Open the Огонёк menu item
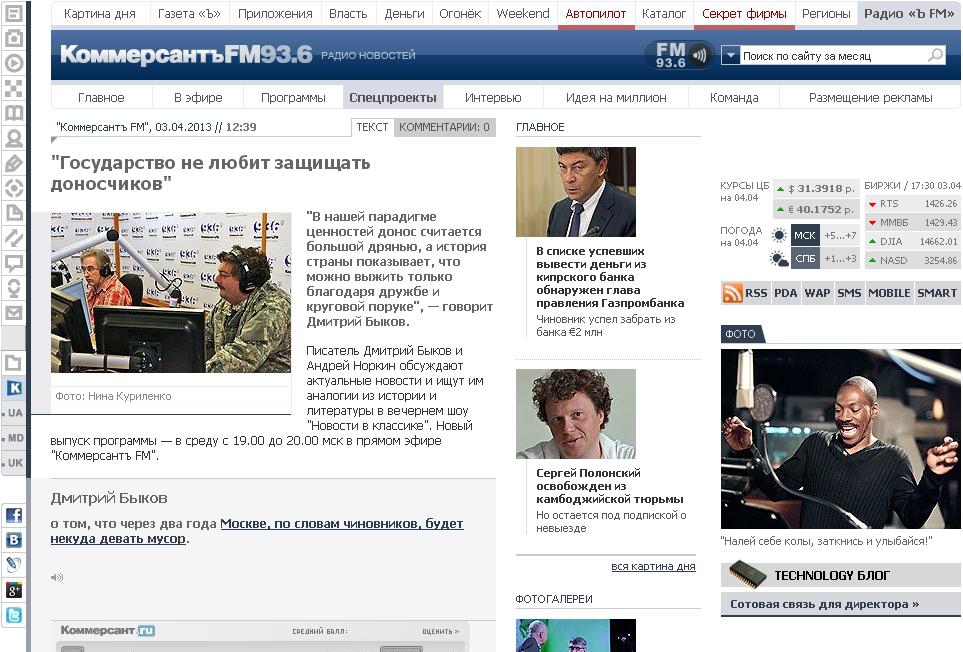The height and width of the screenshot is (652, 963). pyautogui.click(x=460, y=14)
